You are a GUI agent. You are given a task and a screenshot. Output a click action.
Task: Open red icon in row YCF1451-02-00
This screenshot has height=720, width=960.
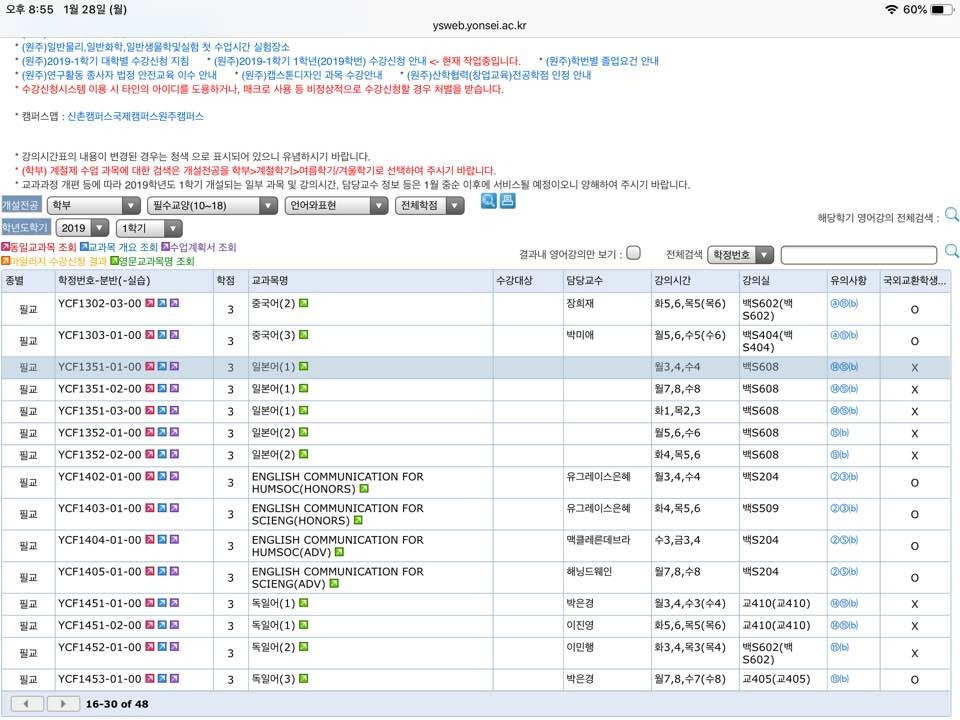150,626
